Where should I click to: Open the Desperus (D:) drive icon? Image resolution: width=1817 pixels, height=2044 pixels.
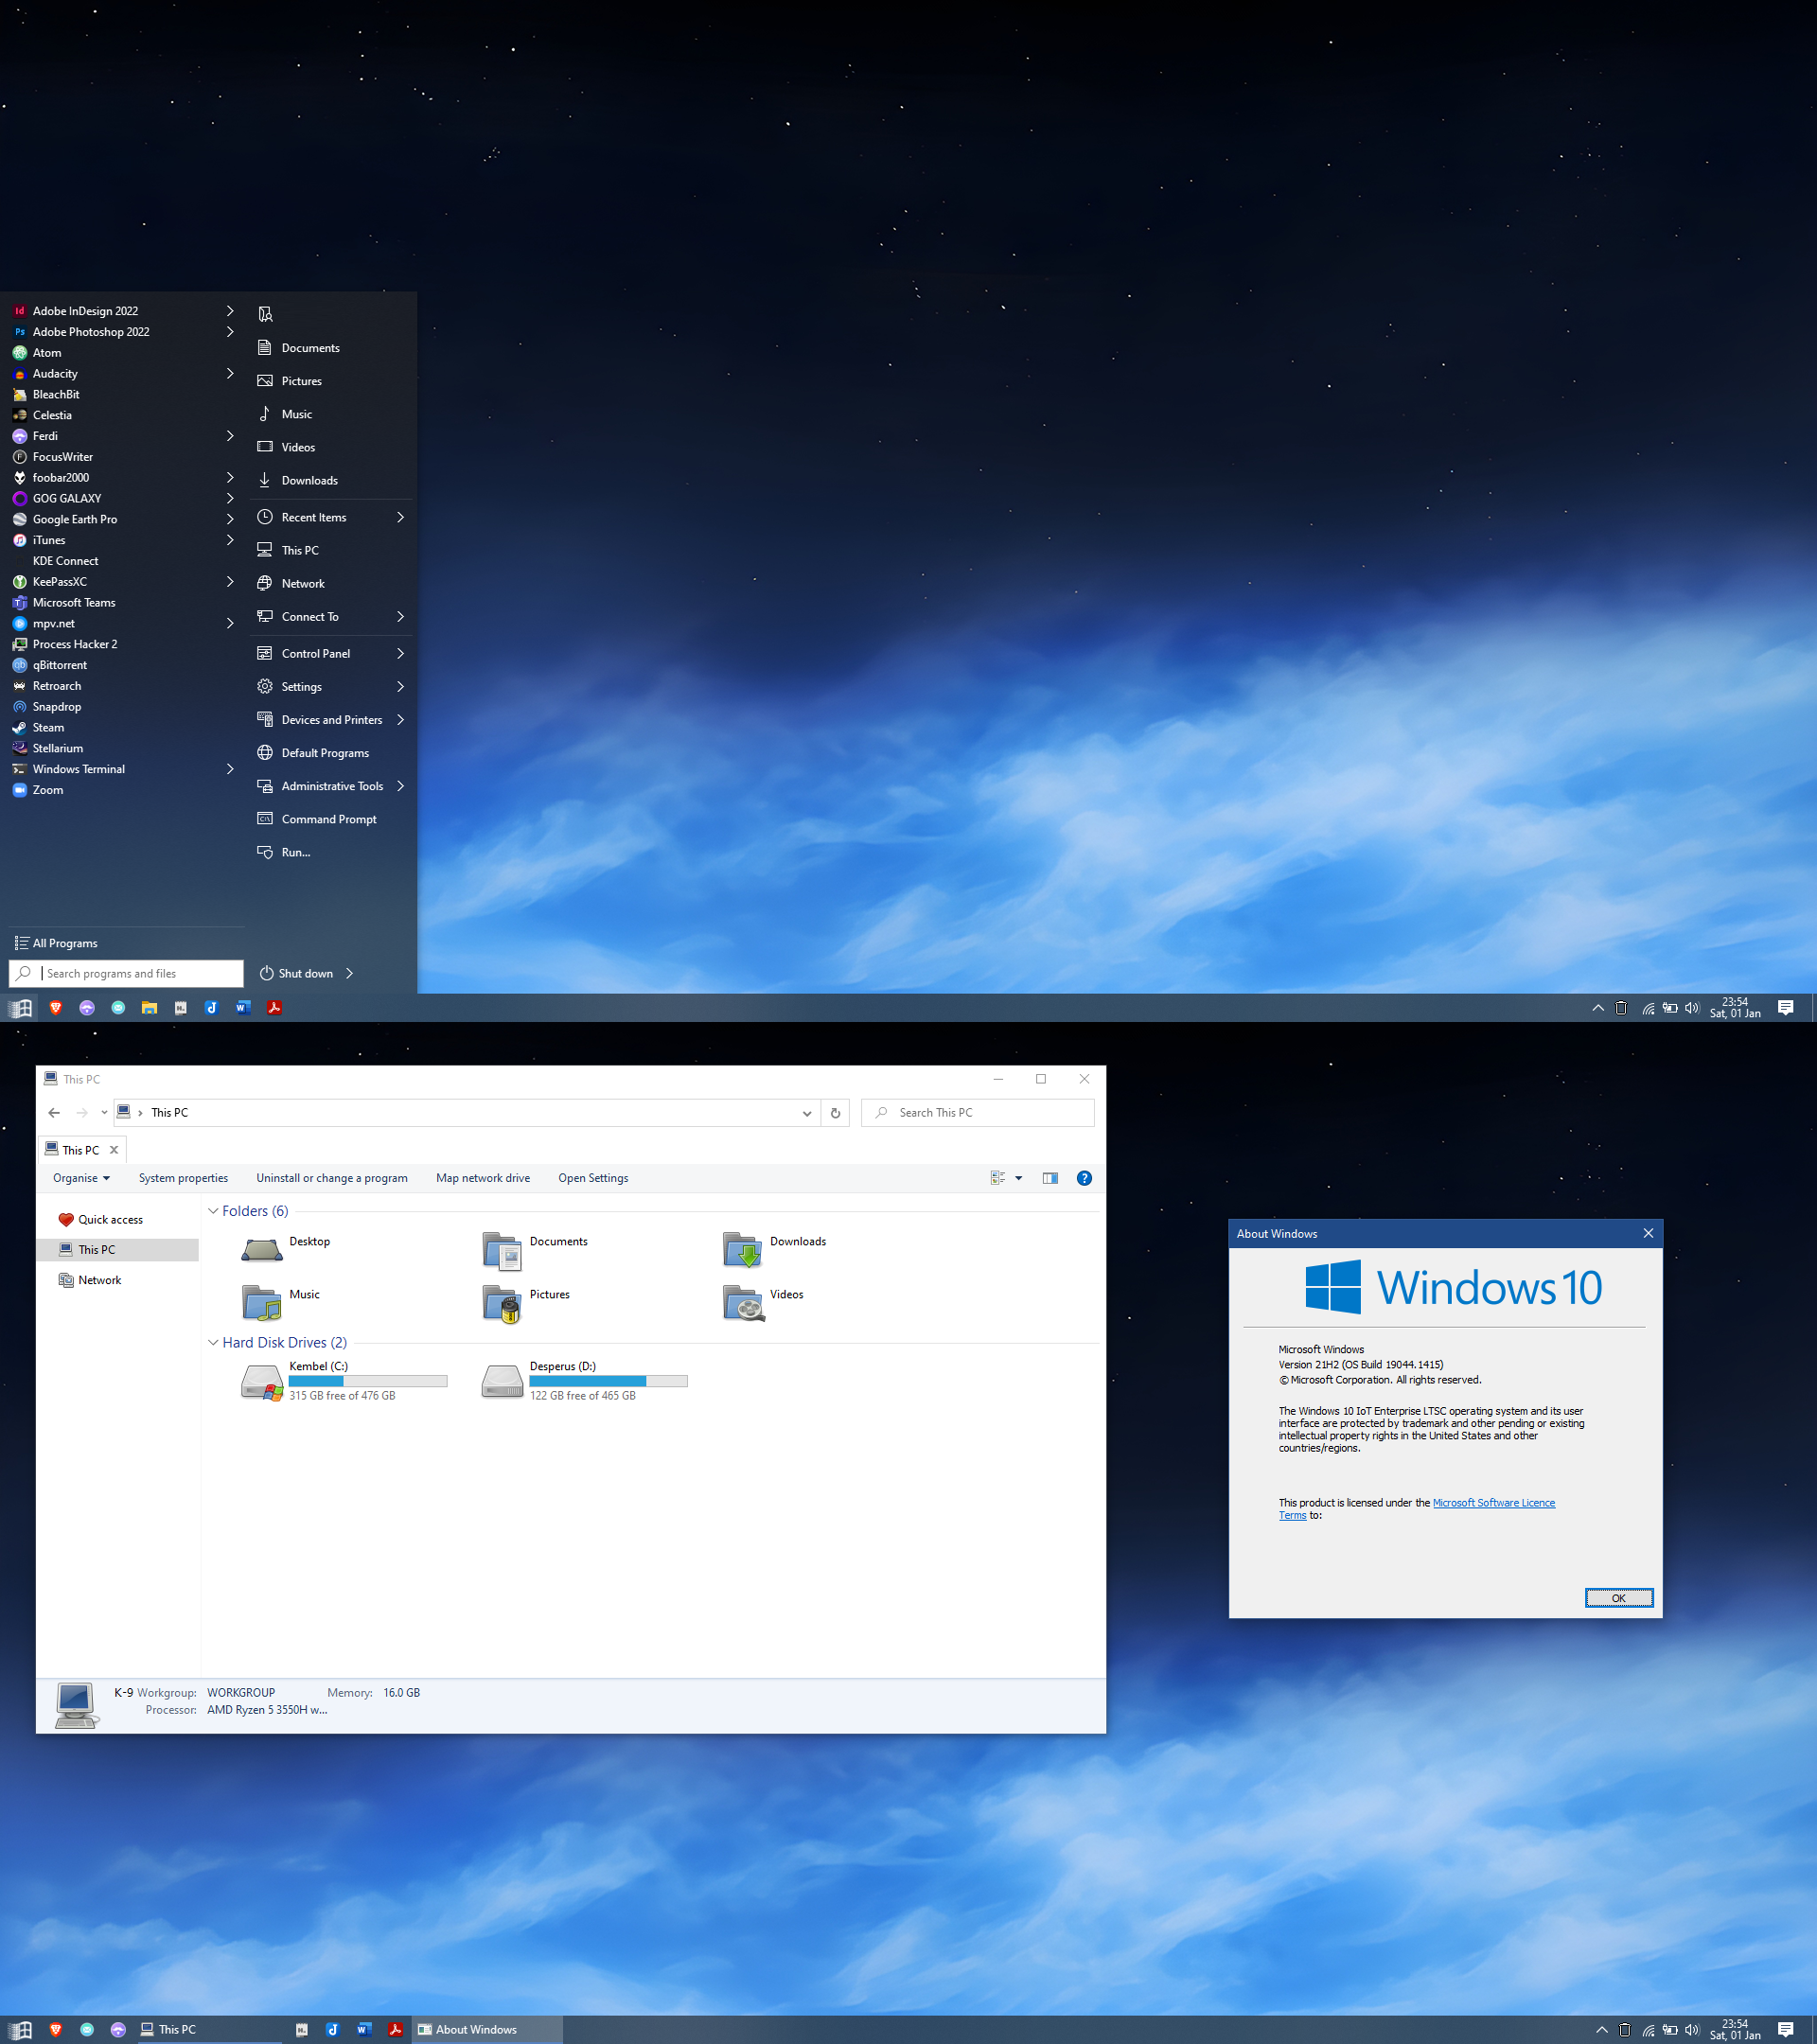click(x=502, y=1381)
